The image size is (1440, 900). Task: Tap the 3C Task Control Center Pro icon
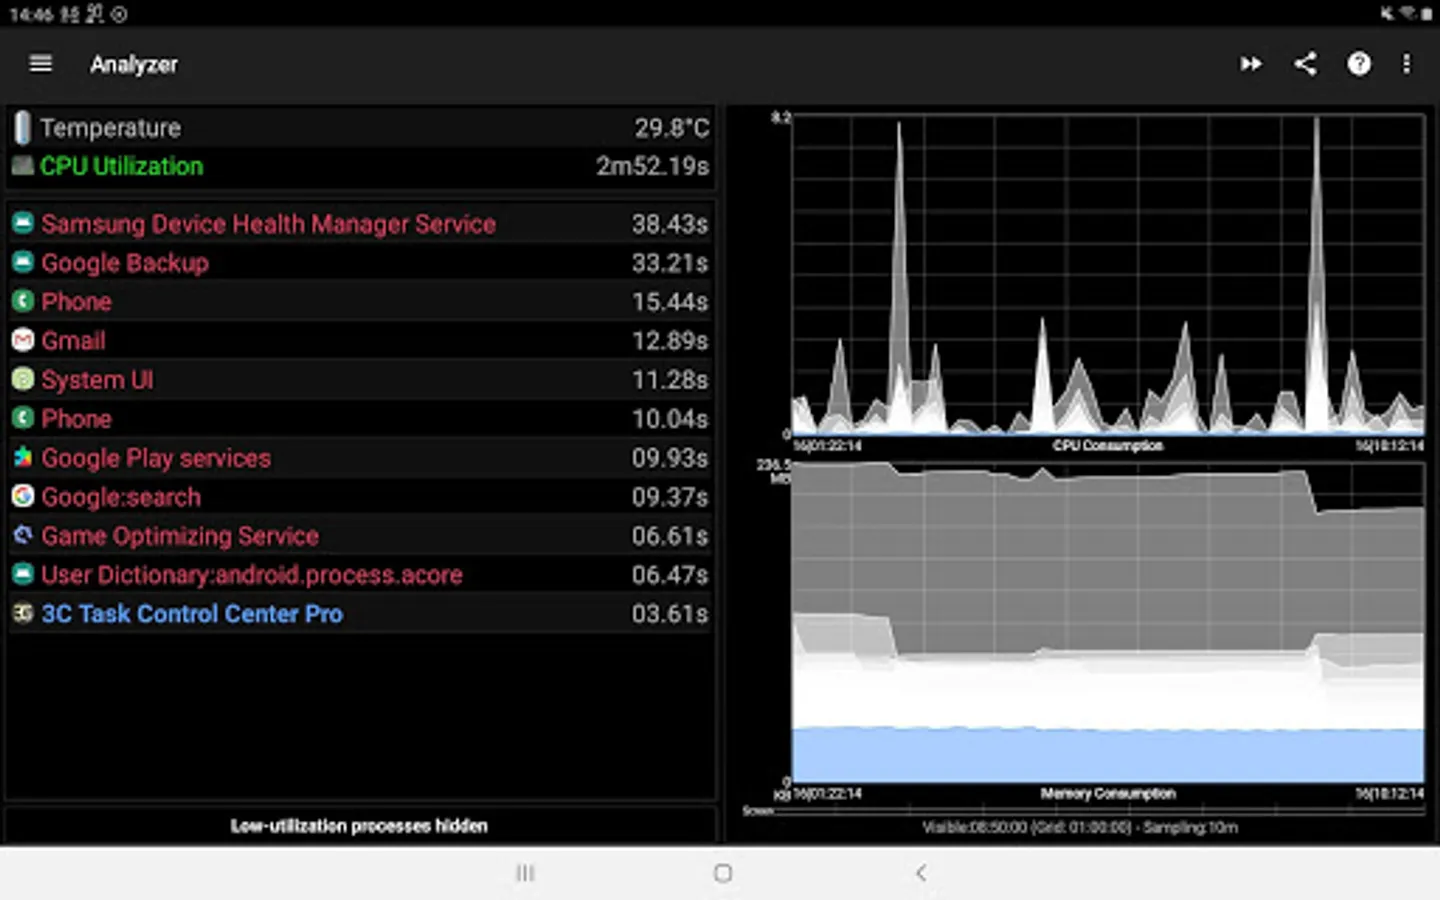[23, 613]
